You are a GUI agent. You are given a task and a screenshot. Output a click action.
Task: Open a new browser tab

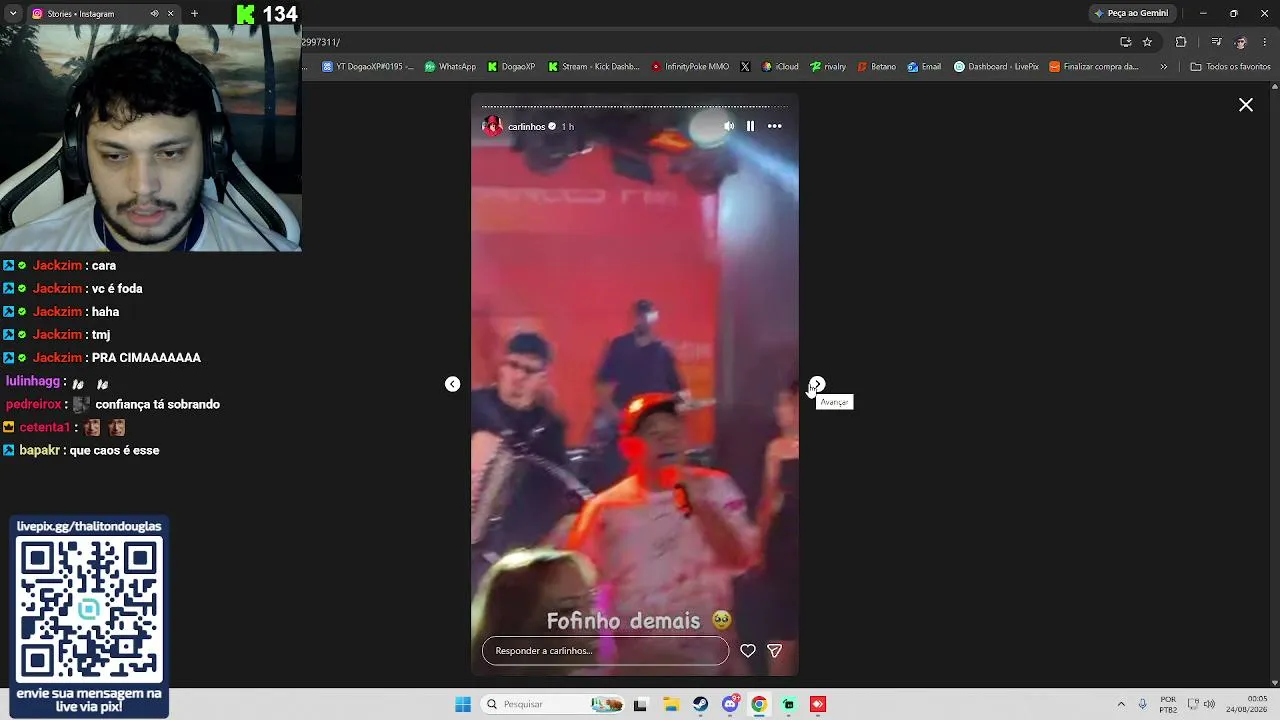pyautogui.click(x=194, y=14)
